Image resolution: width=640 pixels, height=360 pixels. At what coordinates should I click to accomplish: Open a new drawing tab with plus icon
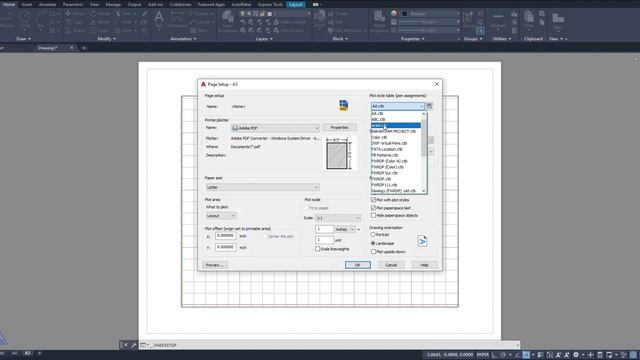84,48
